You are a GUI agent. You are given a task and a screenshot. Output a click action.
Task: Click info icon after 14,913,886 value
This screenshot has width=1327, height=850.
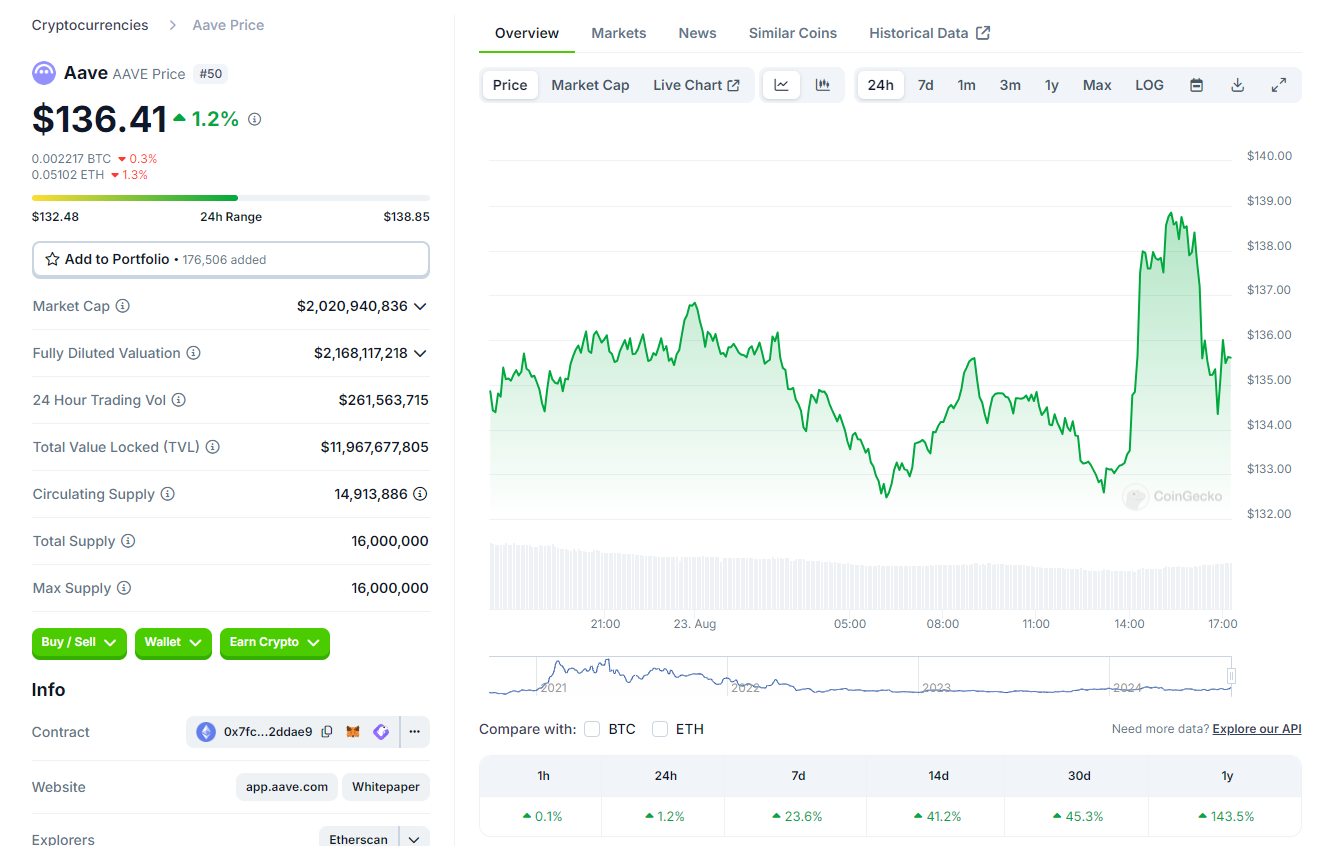(x=420, y=494)
